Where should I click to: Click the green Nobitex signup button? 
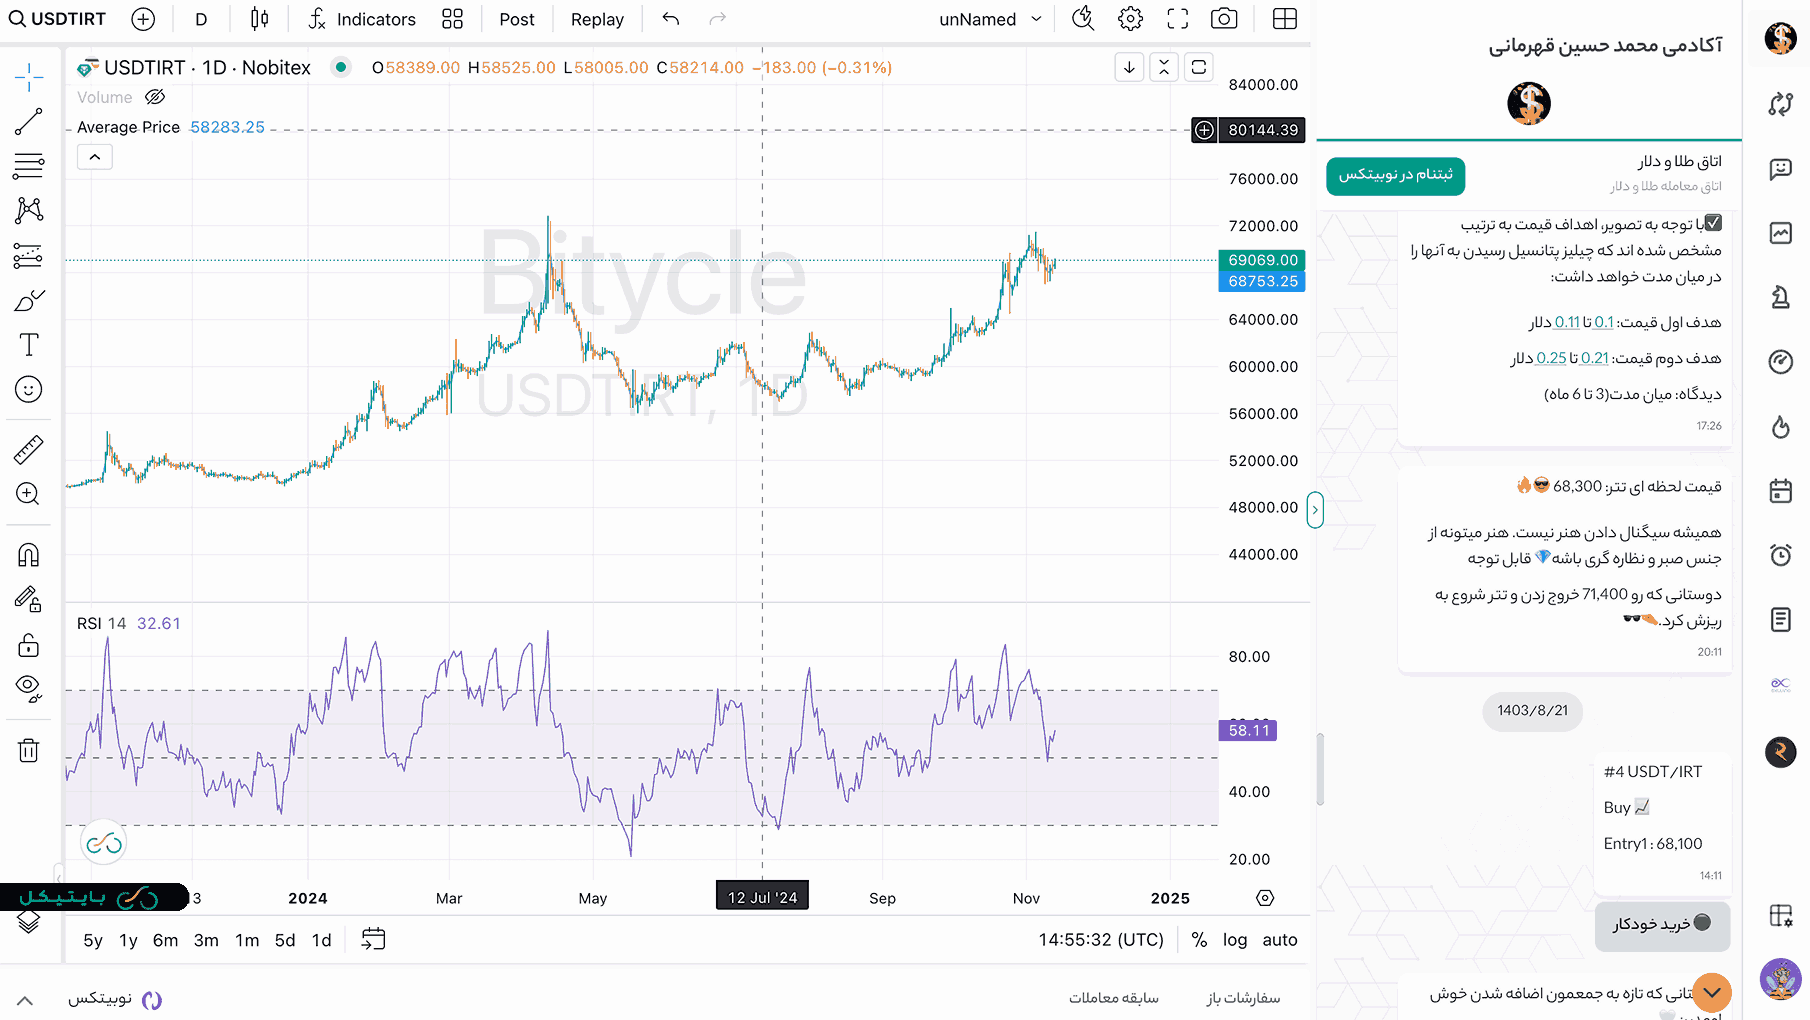pyautogui.click(x=1395, y=175)
